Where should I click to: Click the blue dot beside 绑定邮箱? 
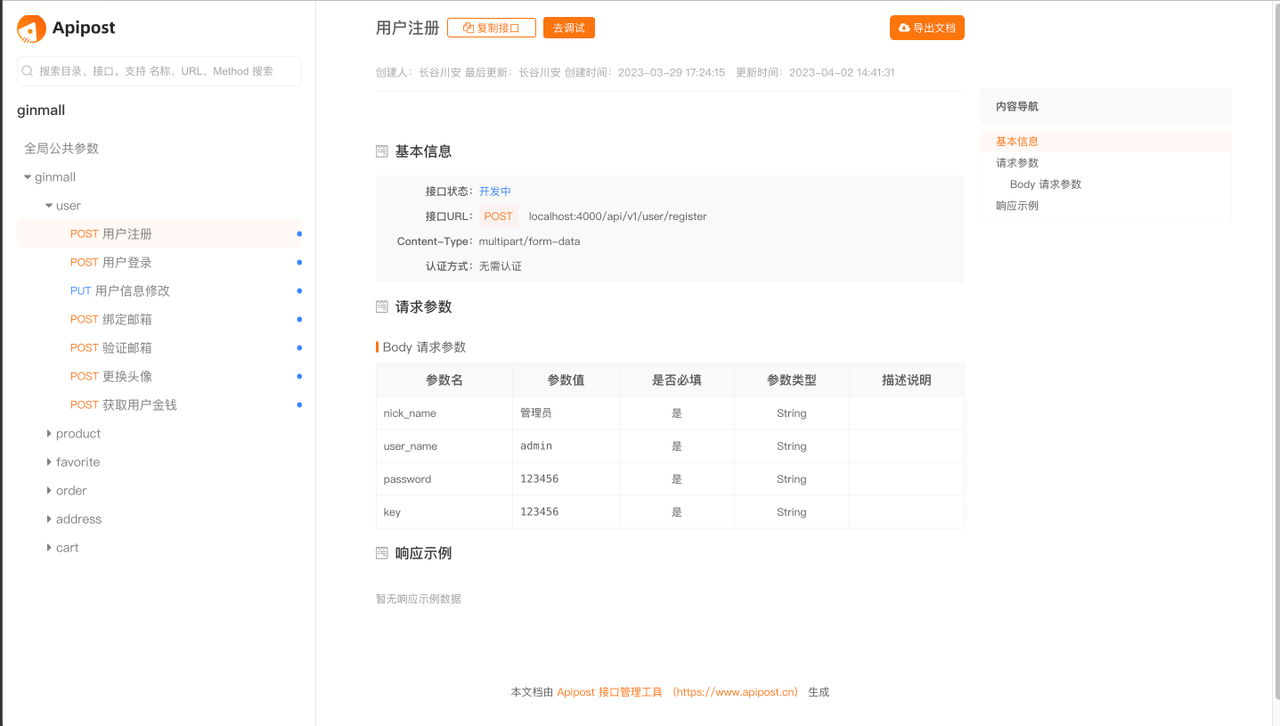(299, 319)
